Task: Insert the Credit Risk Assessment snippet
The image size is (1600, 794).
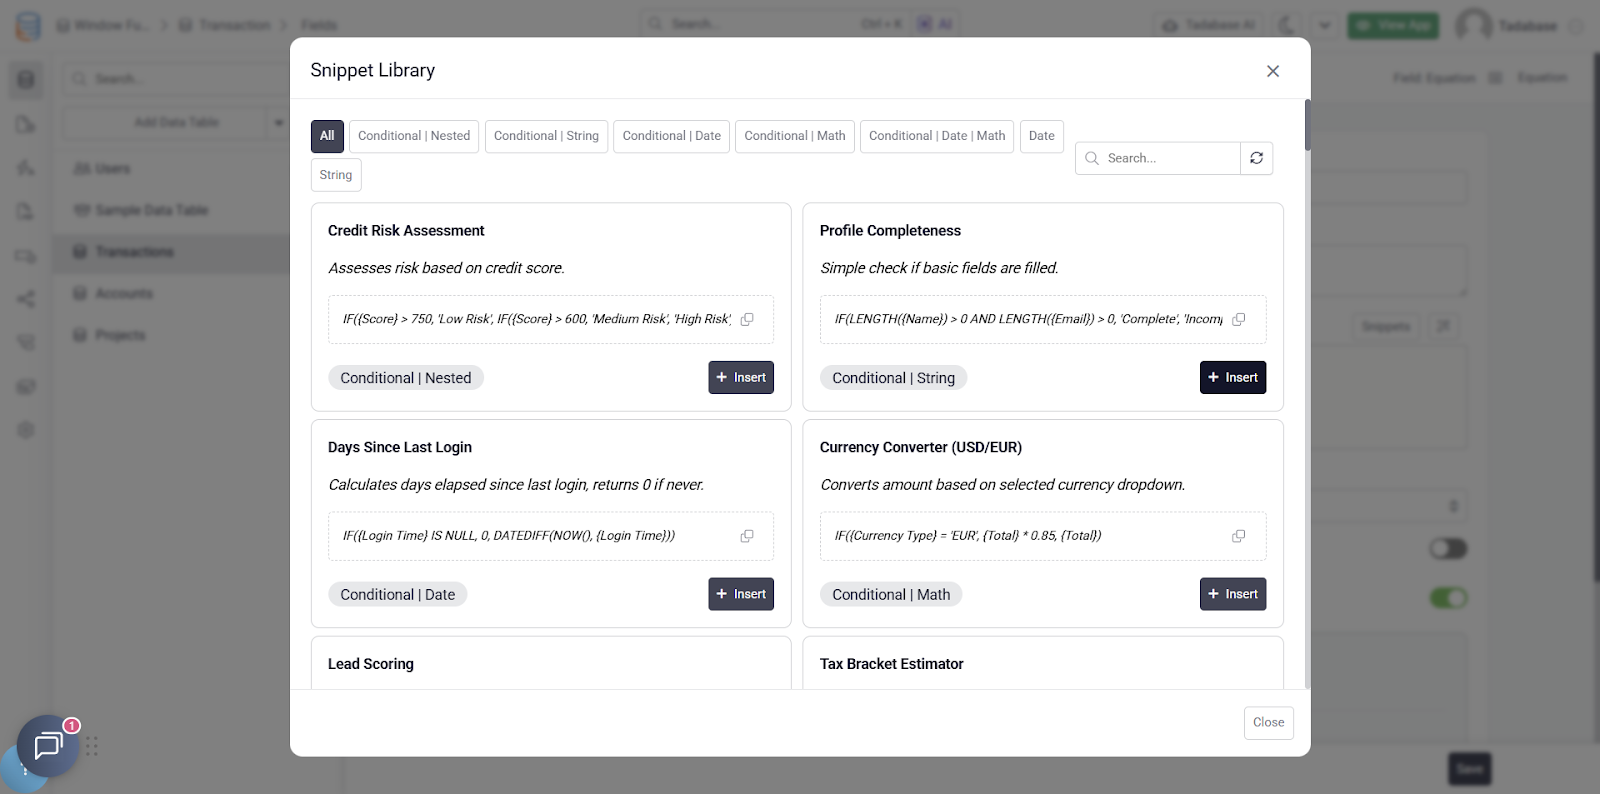Action: [741, 378]
